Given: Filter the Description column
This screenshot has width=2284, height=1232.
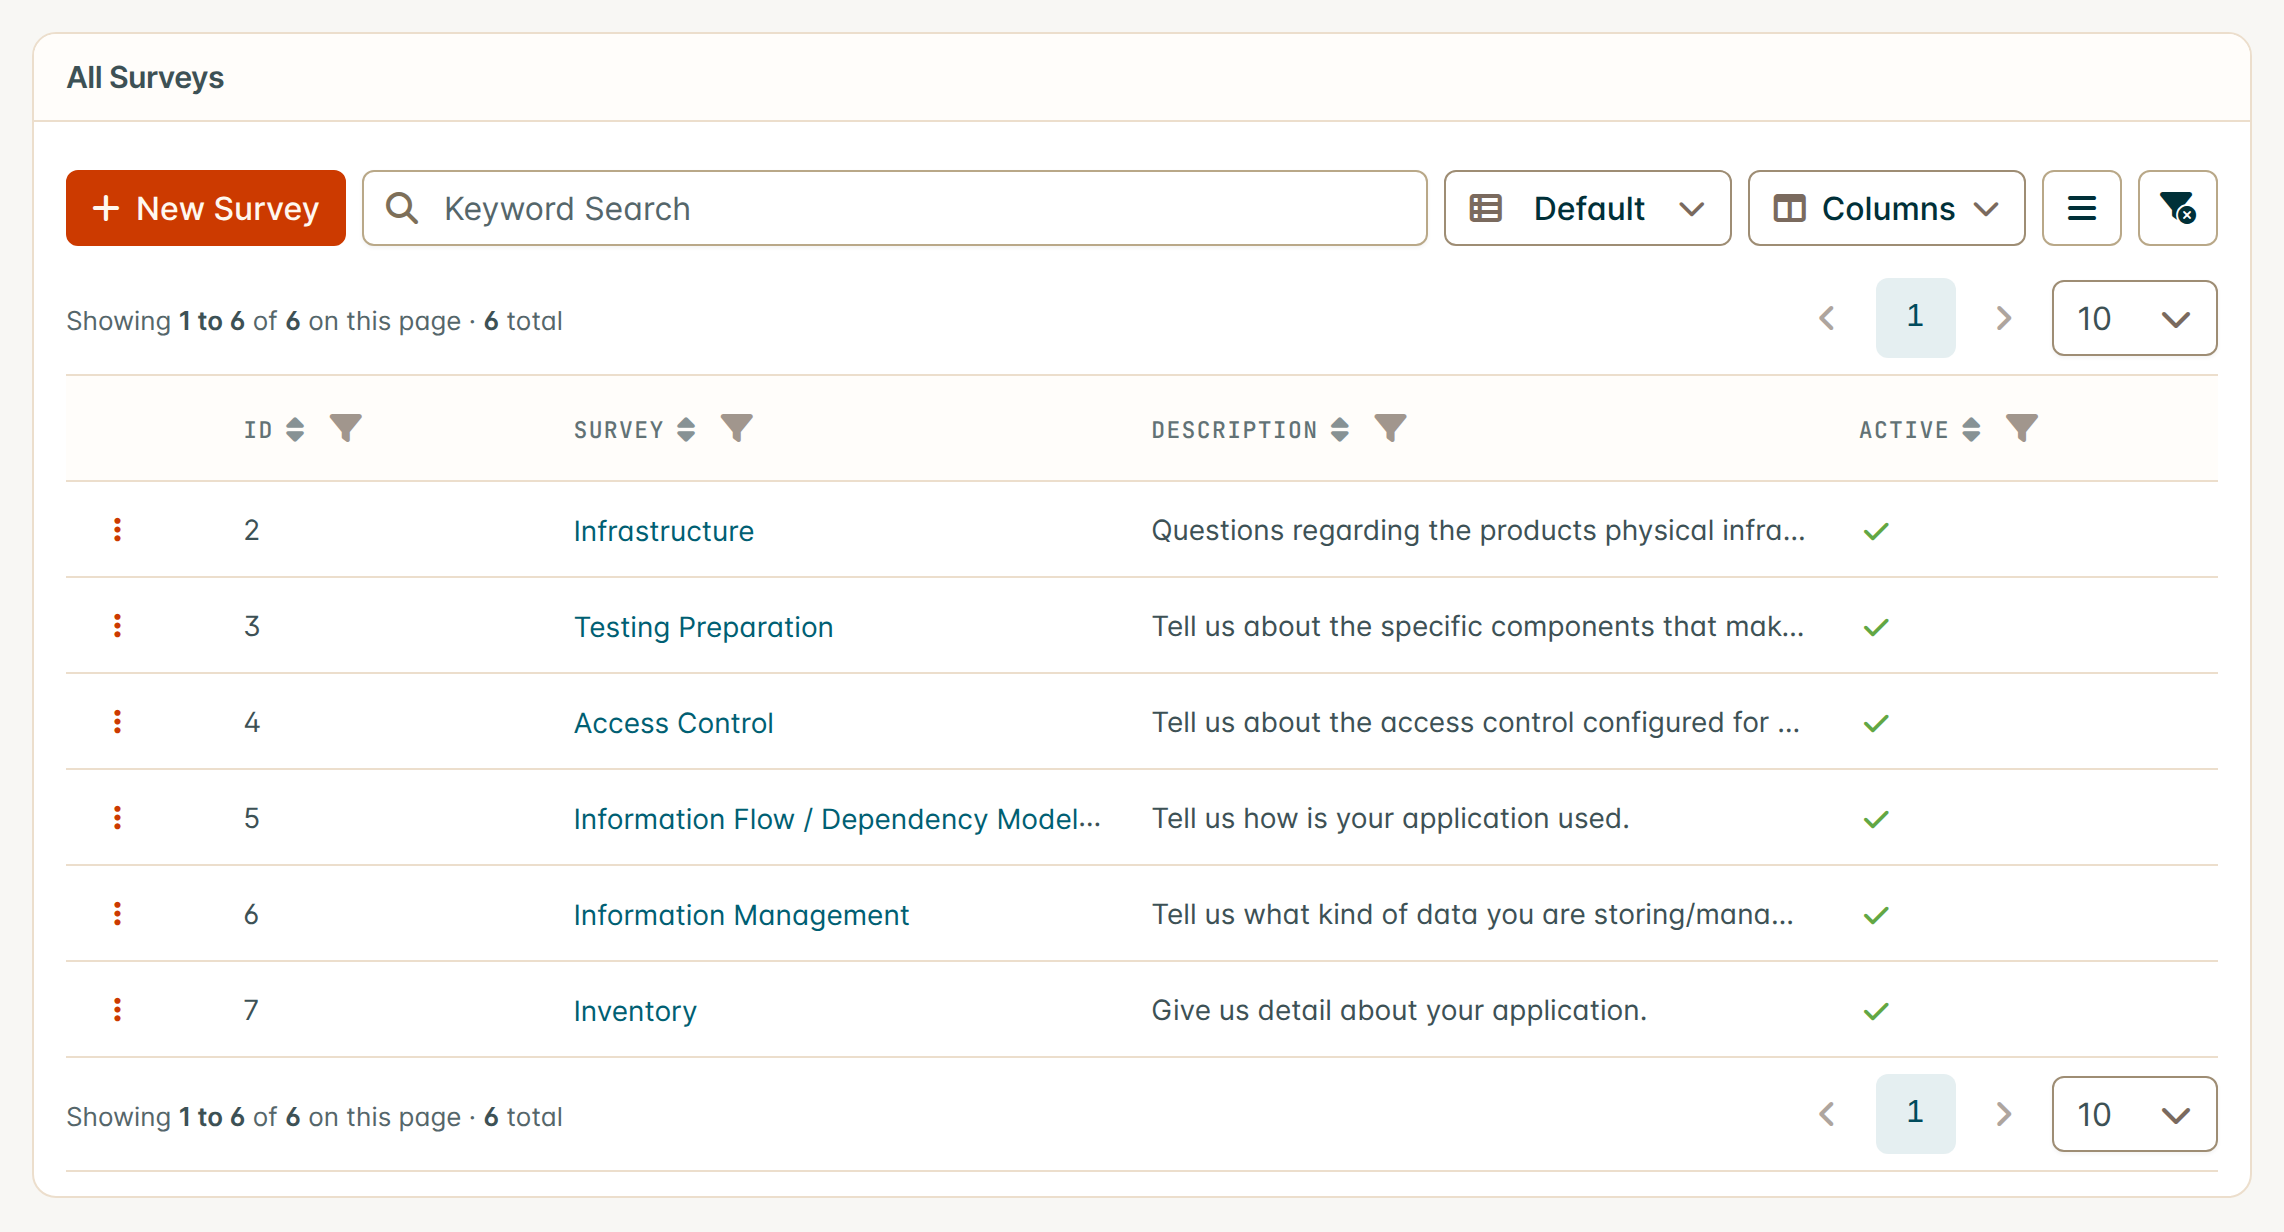Looking at the screenshot, I should pos(1390,429).
